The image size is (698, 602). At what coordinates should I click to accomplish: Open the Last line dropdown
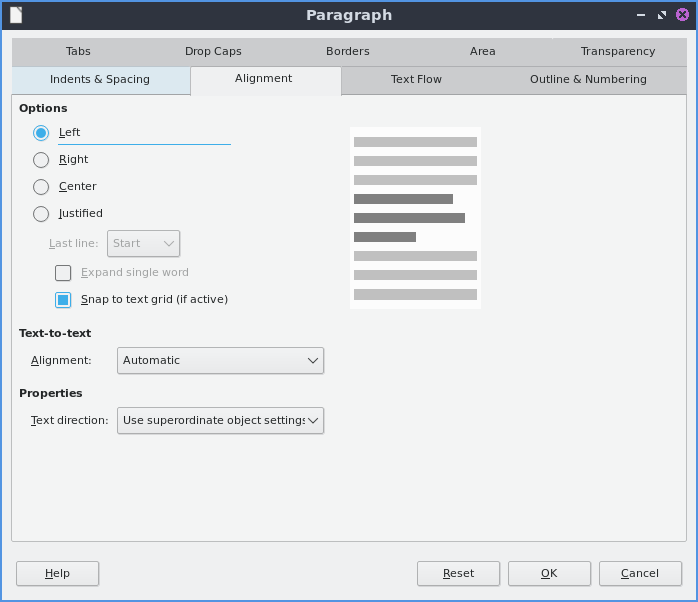[143, 243]
